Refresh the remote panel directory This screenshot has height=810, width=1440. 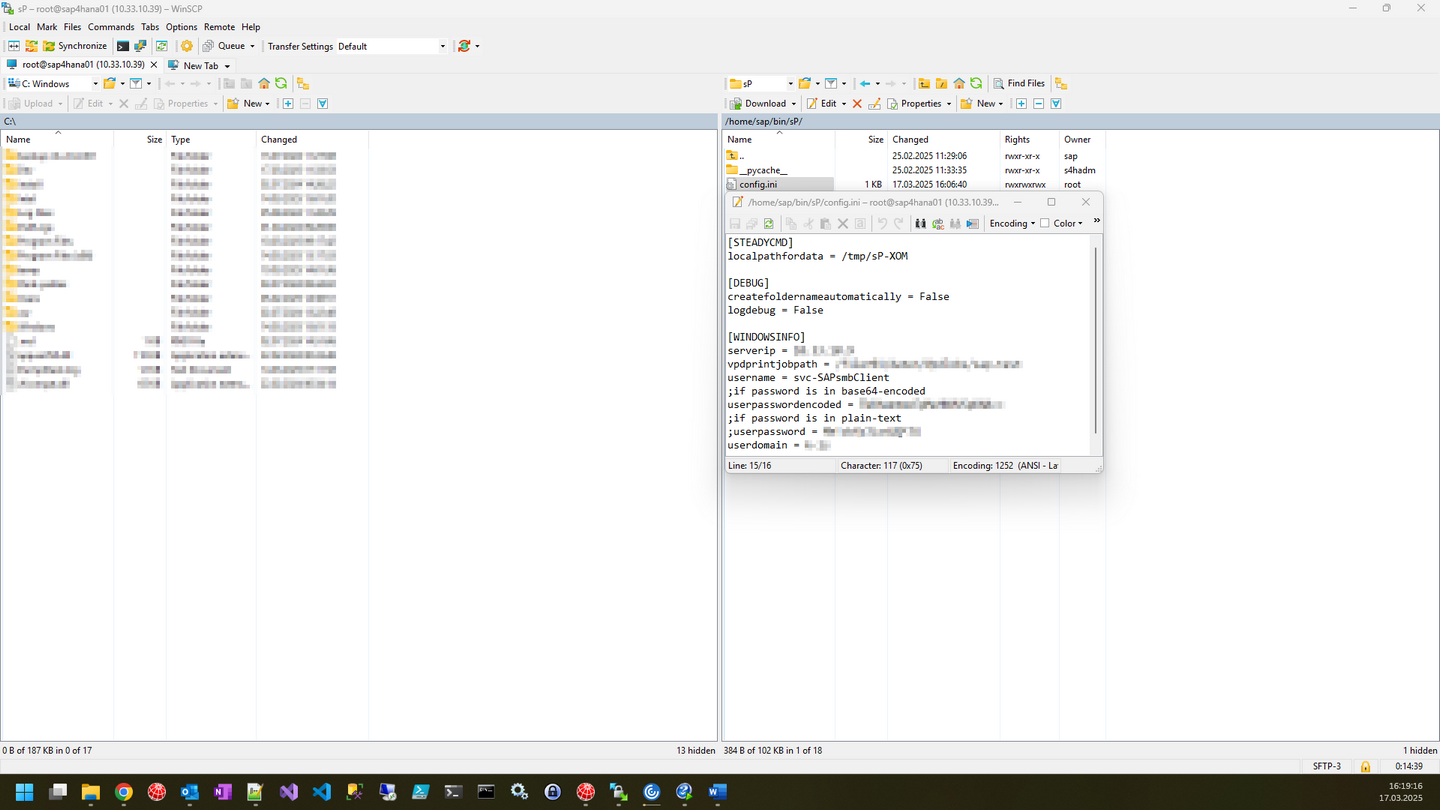tap(976, 84)
